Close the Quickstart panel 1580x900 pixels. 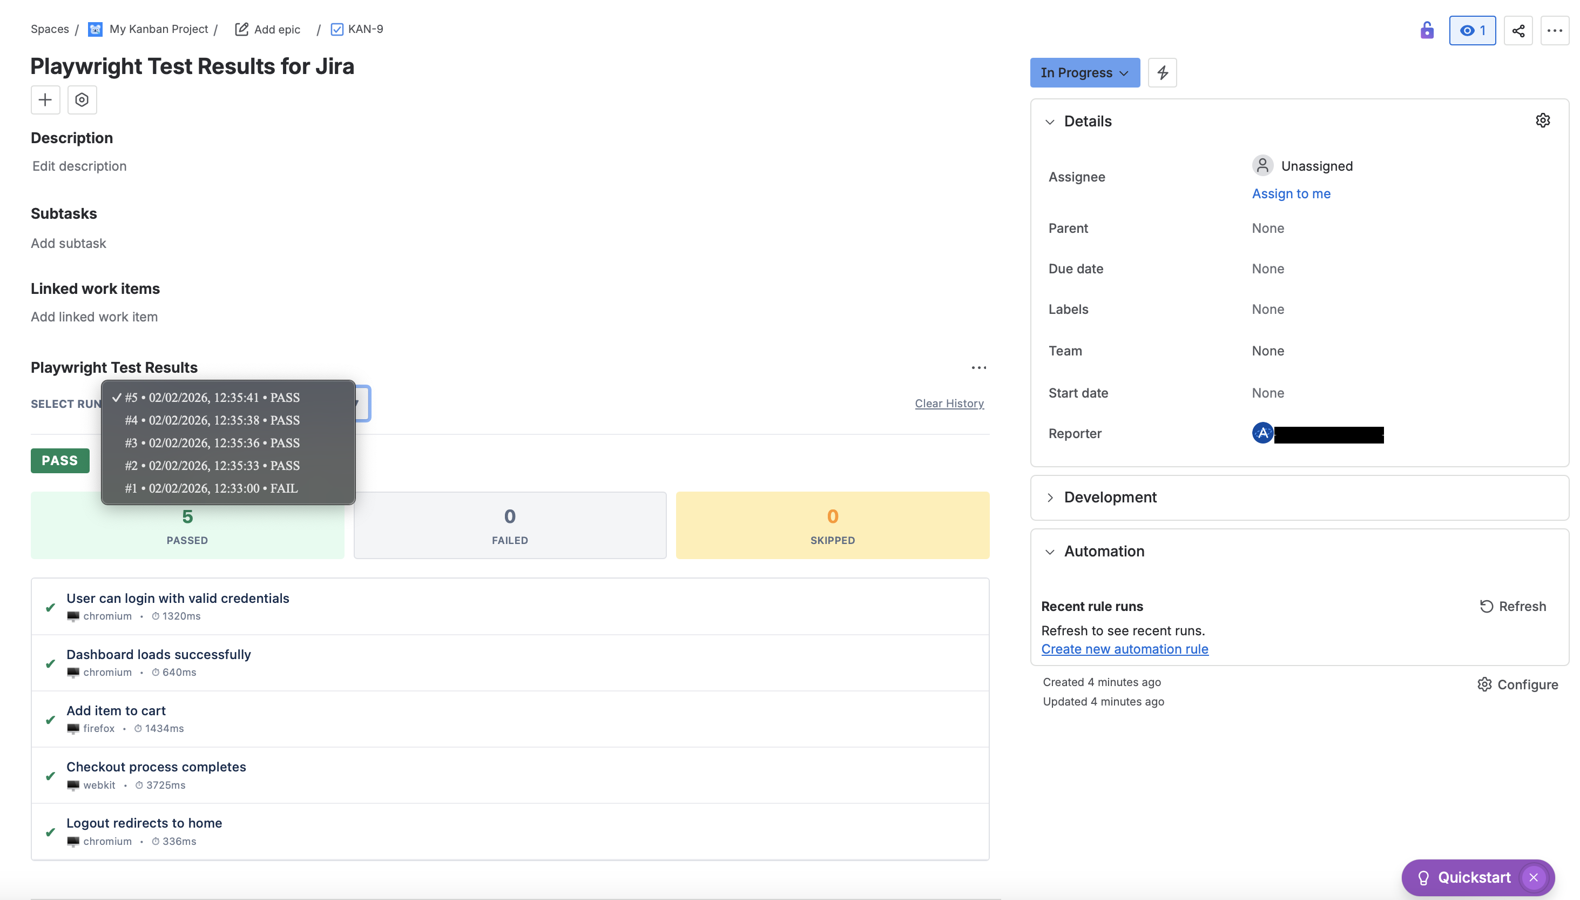point(1533,877)
